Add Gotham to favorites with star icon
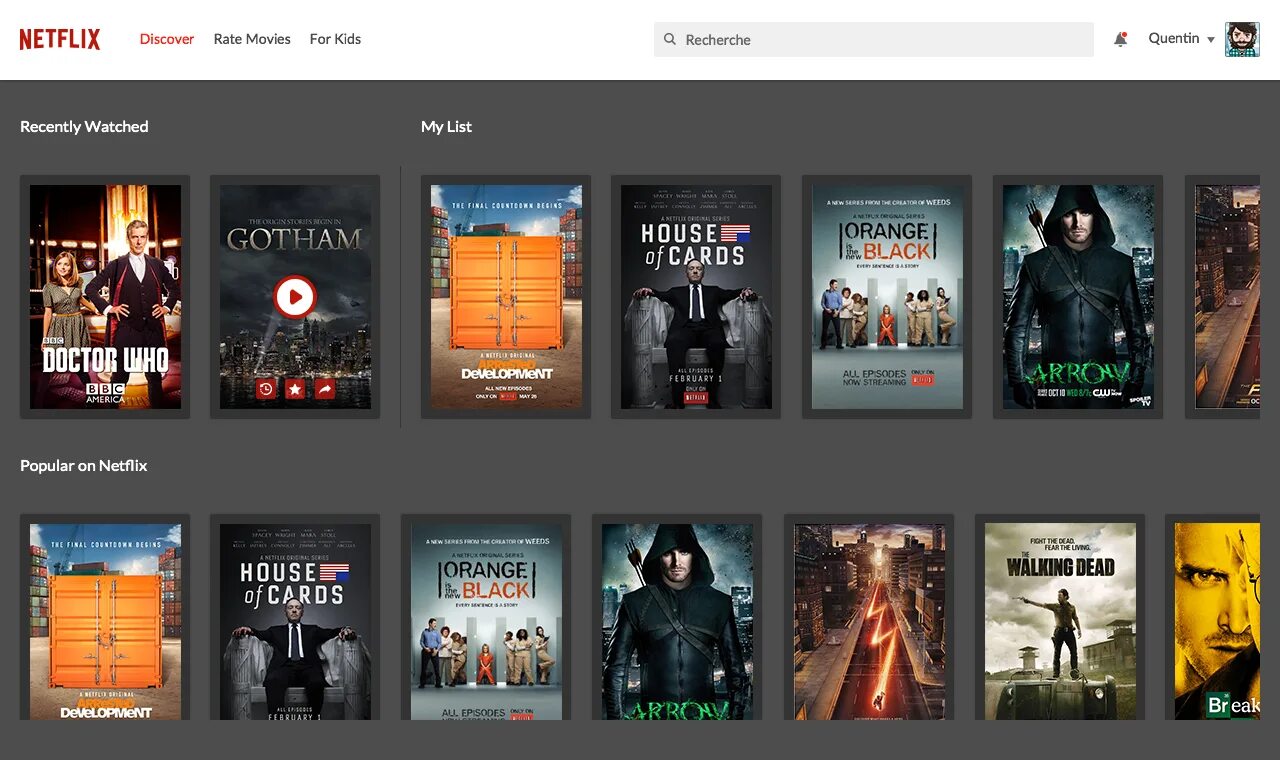This screenshot has height=760, width=1280. (295, 389)
